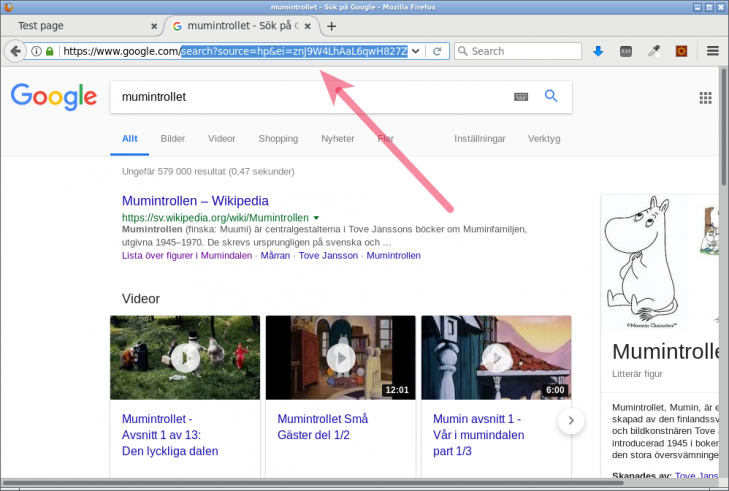The image size is (729, 491).
Task: Click the blue Google search magnifier
Action: point(551,96)
